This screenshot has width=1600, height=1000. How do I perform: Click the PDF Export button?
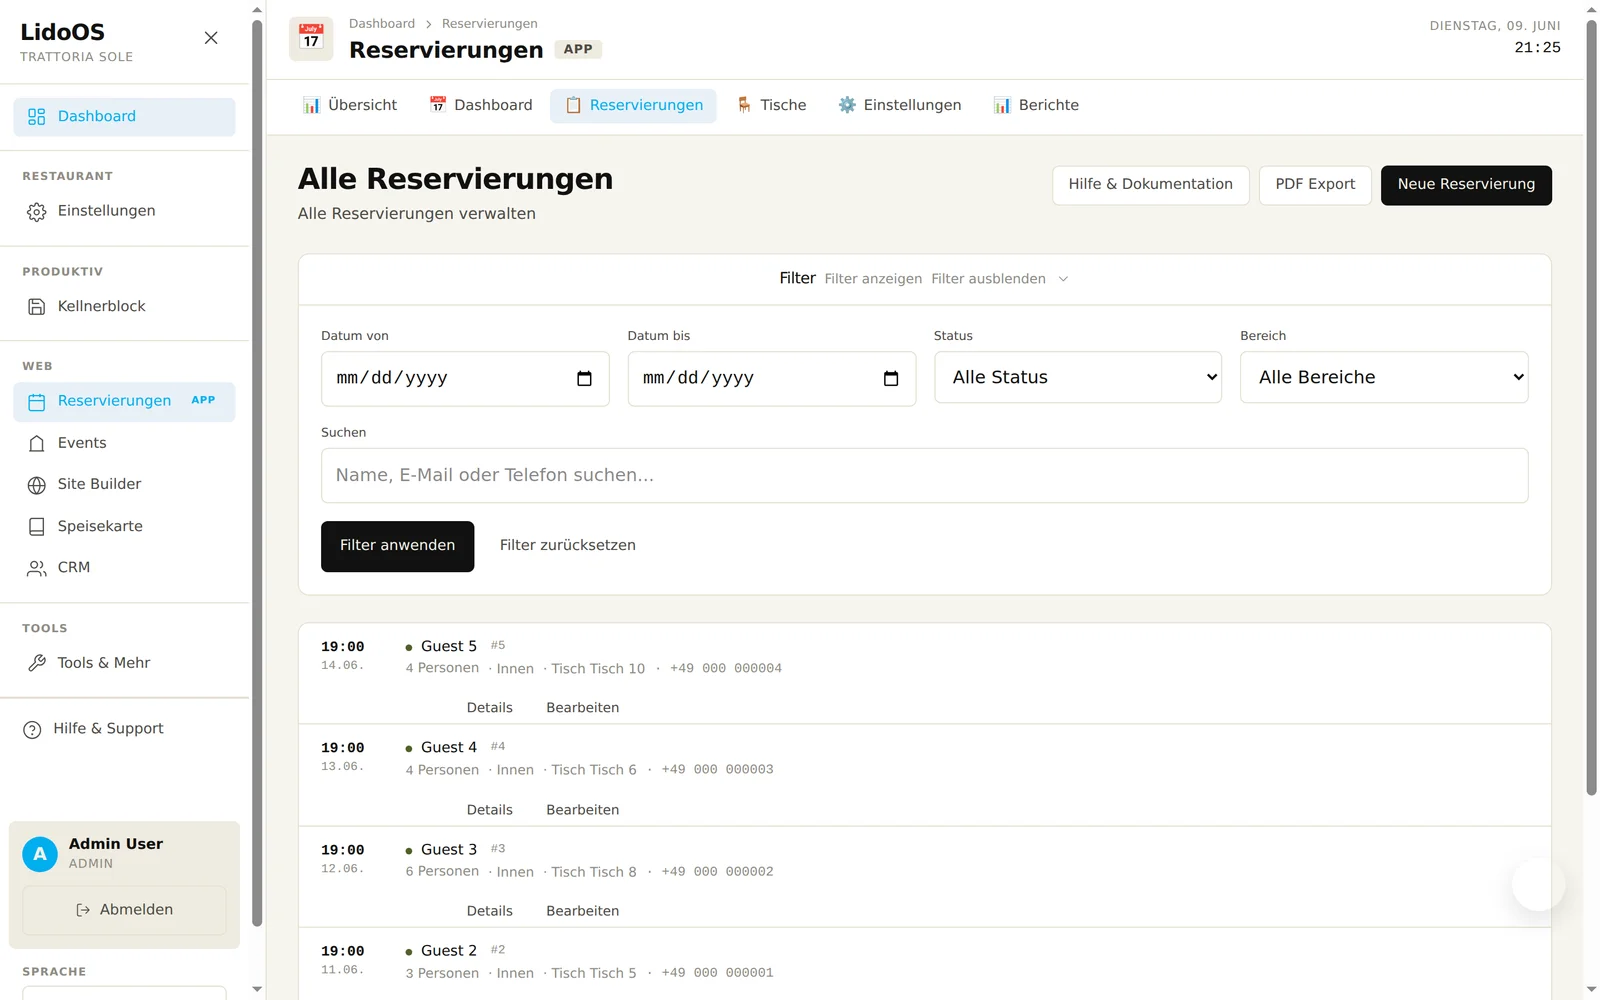coord(1315,185)
